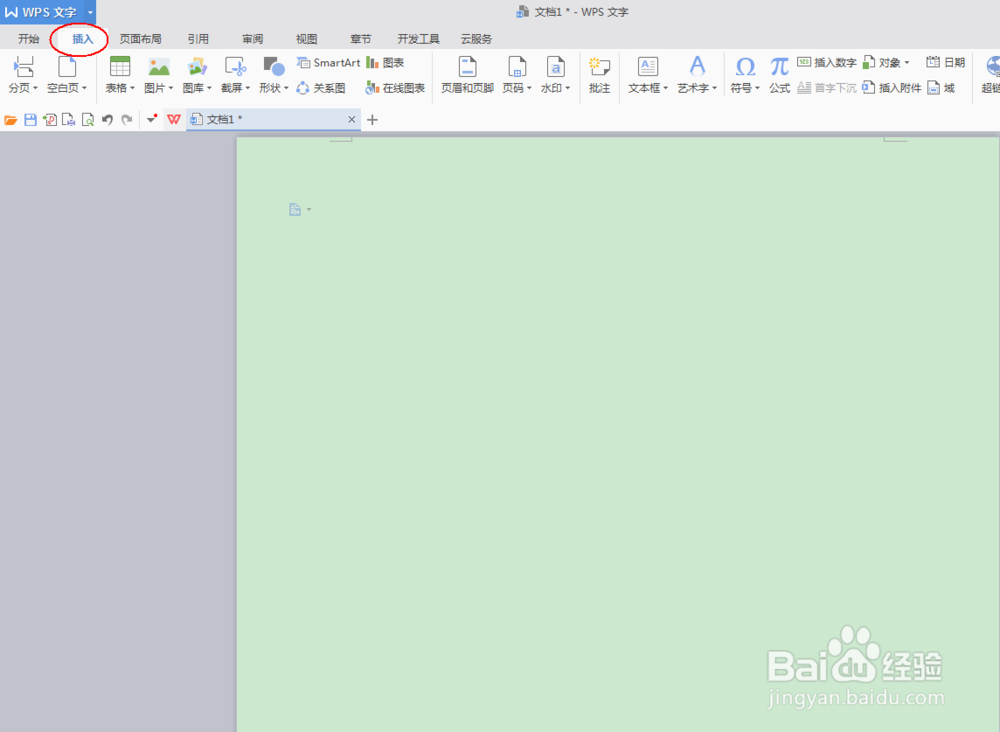Open the 开发工具 developer tools tab
Image resolution: width=1000 pixels, height=732 pixels.
418,39
